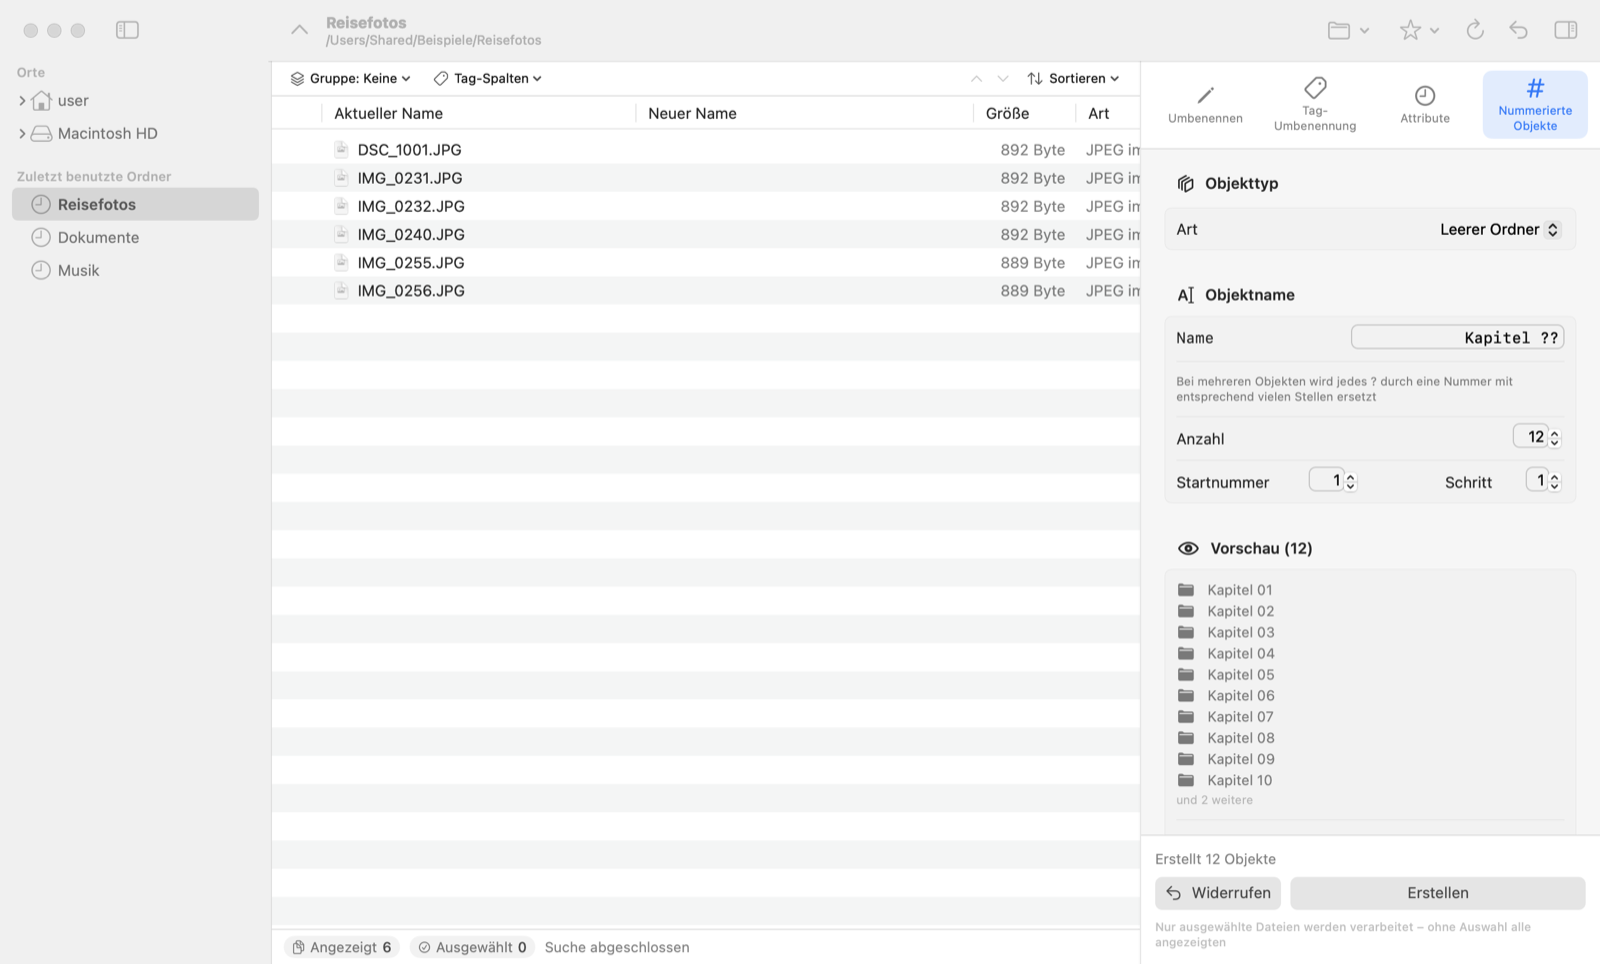The width and height of the screenshot is (1600, 964).
Task: Click the undo arrow in the toolbar
Action: tap(1519, 30)
